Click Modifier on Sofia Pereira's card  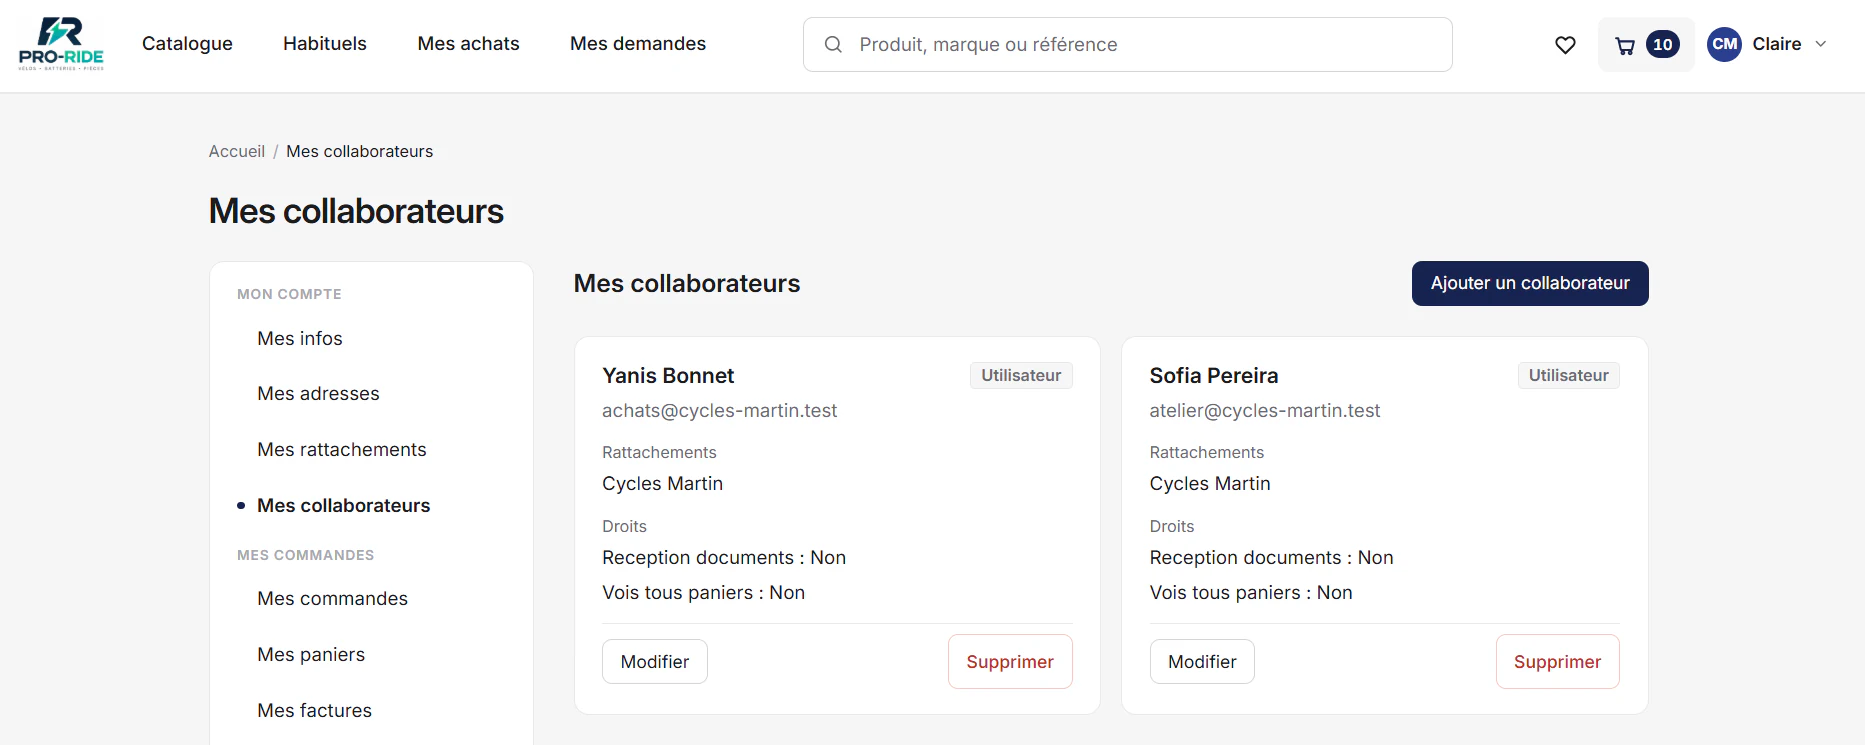click(x=1202, y=662)
